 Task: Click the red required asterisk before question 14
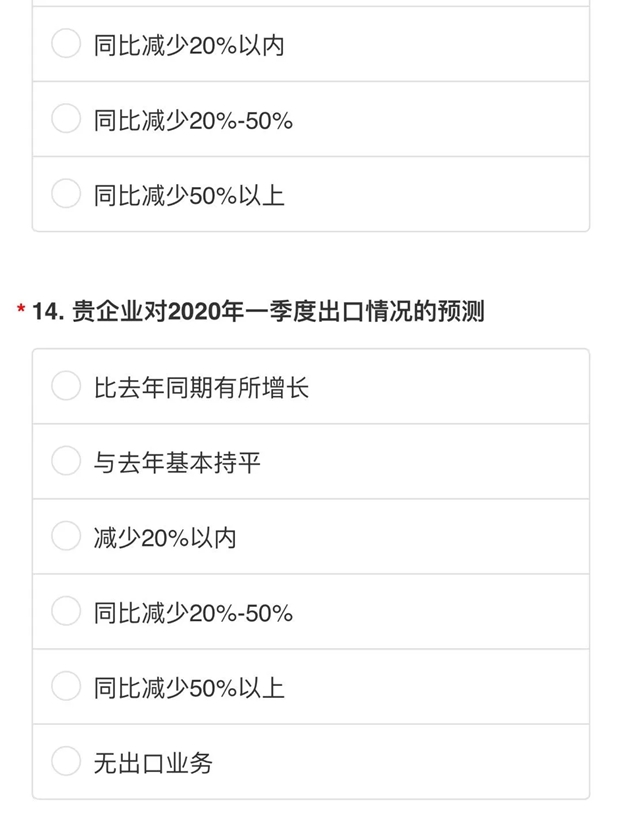21,309
